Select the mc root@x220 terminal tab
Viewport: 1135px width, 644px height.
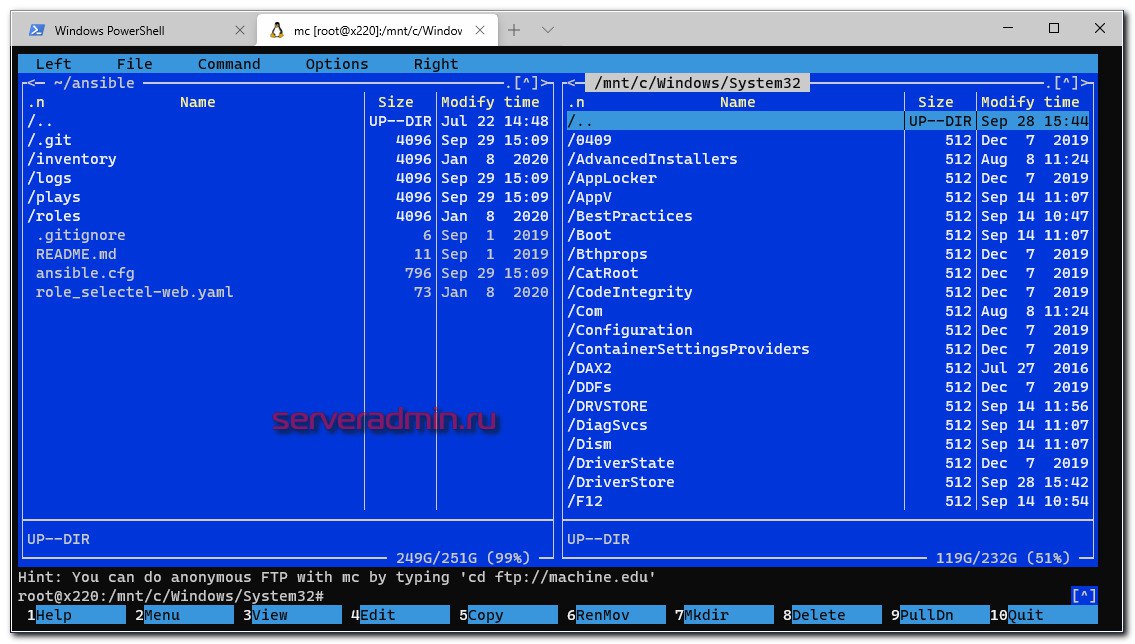[377, 30]
